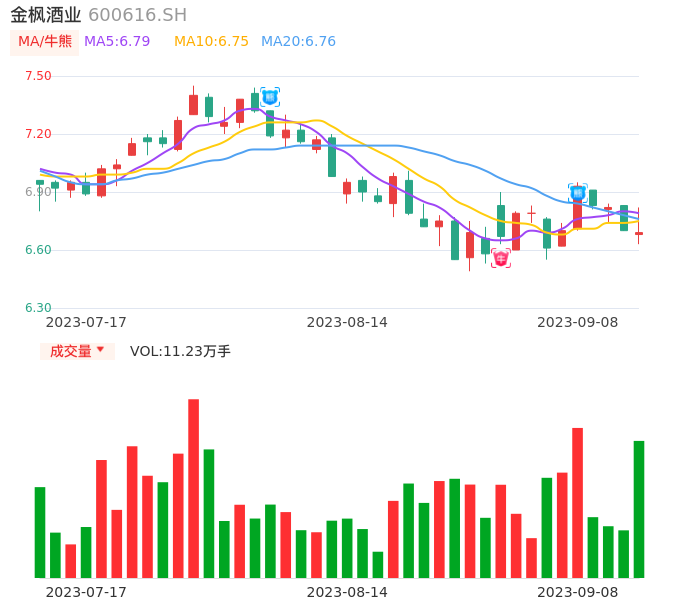Screen dimensions: 686x606
Task: Click the VOL:11.23万手 volume readout
Action: (x=180, y=351)
